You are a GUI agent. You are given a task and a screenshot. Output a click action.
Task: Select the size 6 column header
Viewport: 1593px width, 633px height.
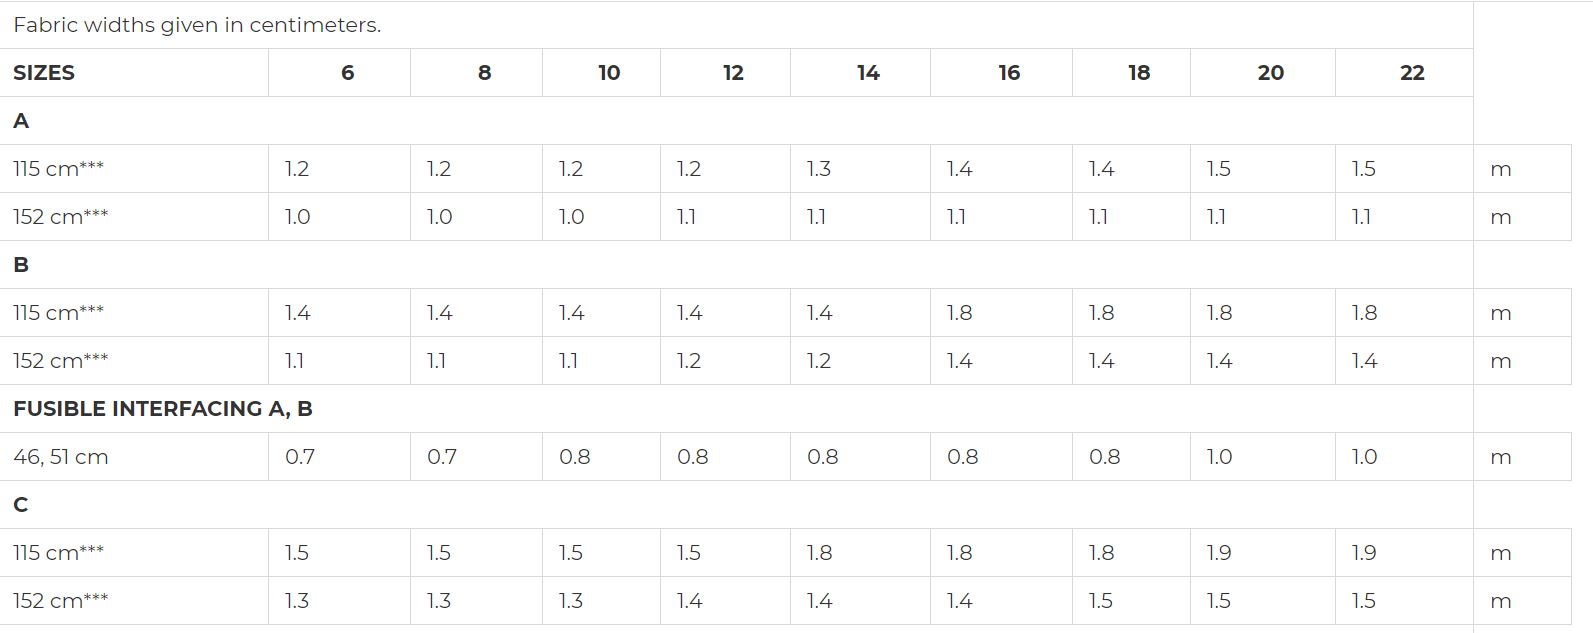(340, 73)
